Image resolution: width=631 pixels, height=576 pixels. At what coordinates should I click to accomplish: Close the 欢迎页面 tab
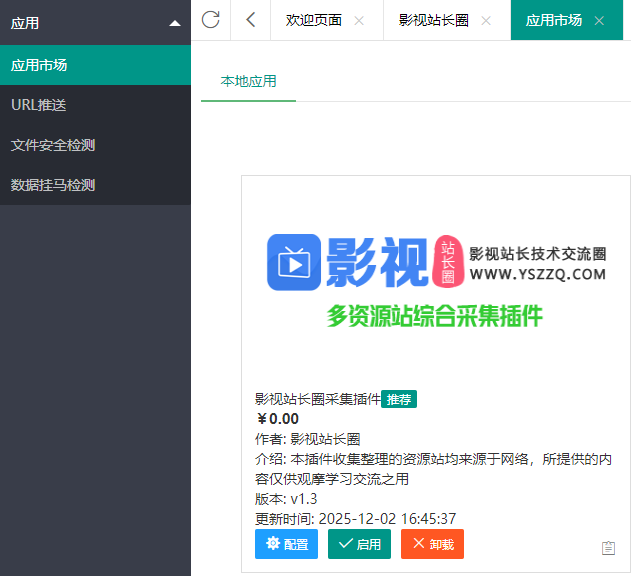point(359,21)
